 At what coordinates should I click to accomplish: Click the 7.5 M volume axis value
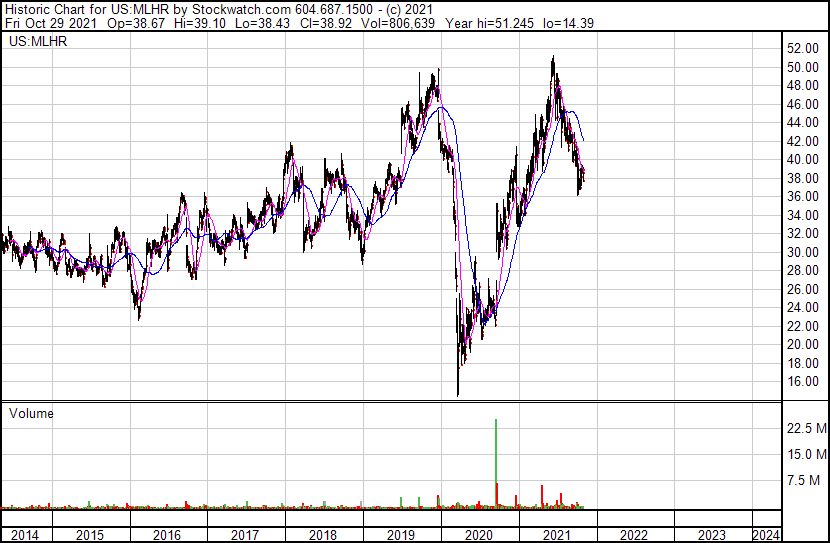click(x=804, y=480)
